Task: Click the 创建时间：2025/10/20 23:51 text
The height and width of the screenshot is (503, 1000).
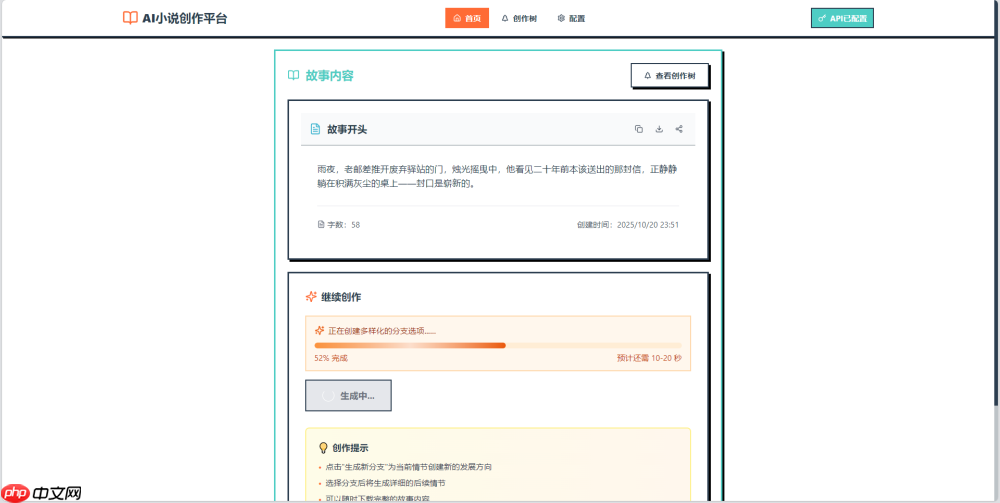Action: click(628, 224)
